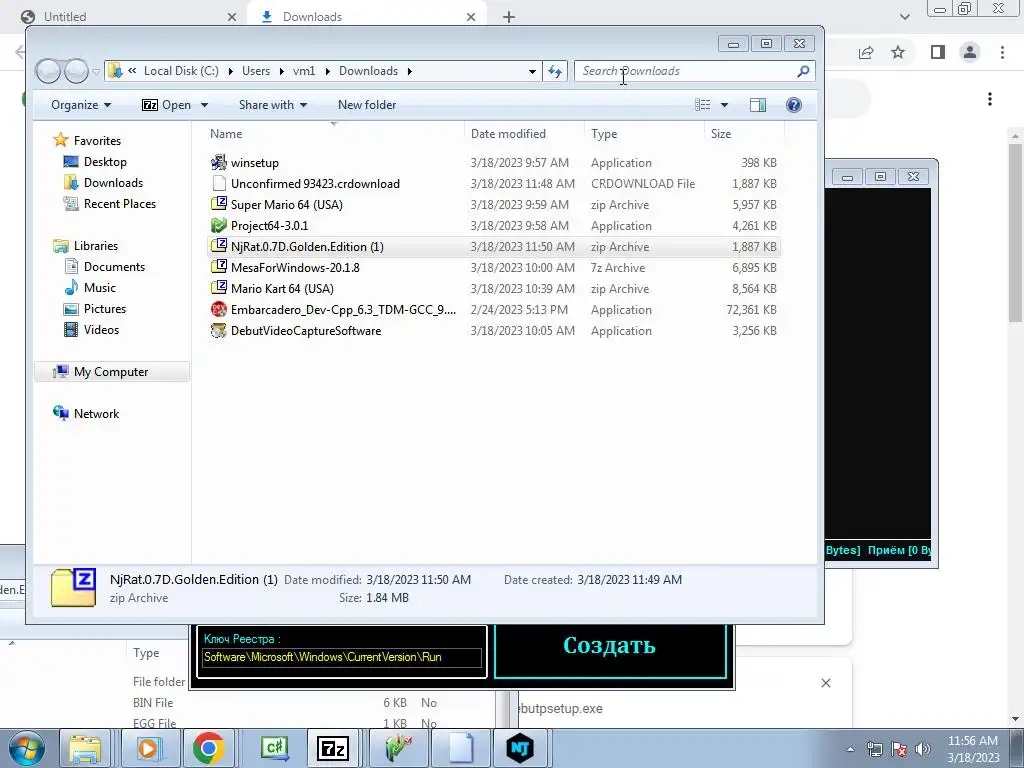The image size is (1024, 768).
Task: Click the volume speaker tray icon
Action: 923,749
